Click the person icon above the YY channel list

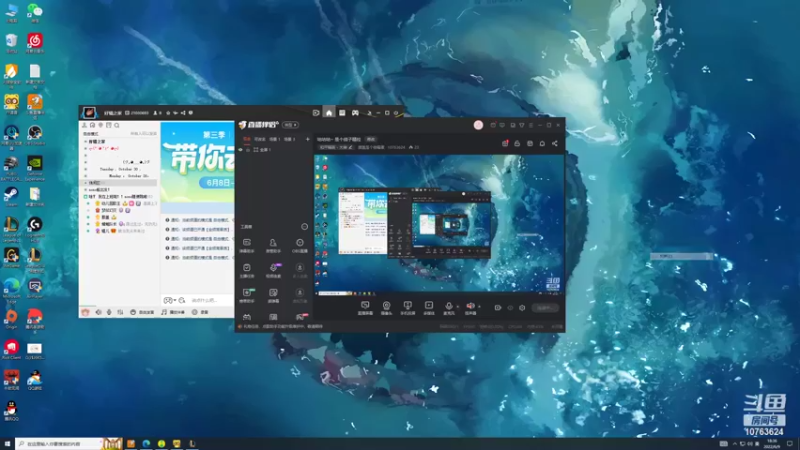pos(84,125)
